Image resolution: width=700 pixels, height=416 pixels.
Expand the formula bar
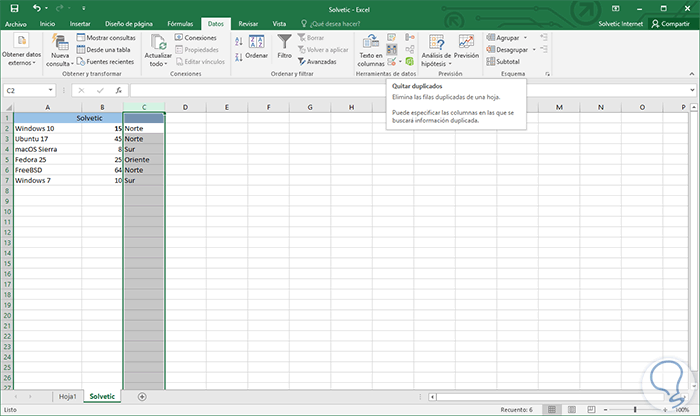coord(692,90)
